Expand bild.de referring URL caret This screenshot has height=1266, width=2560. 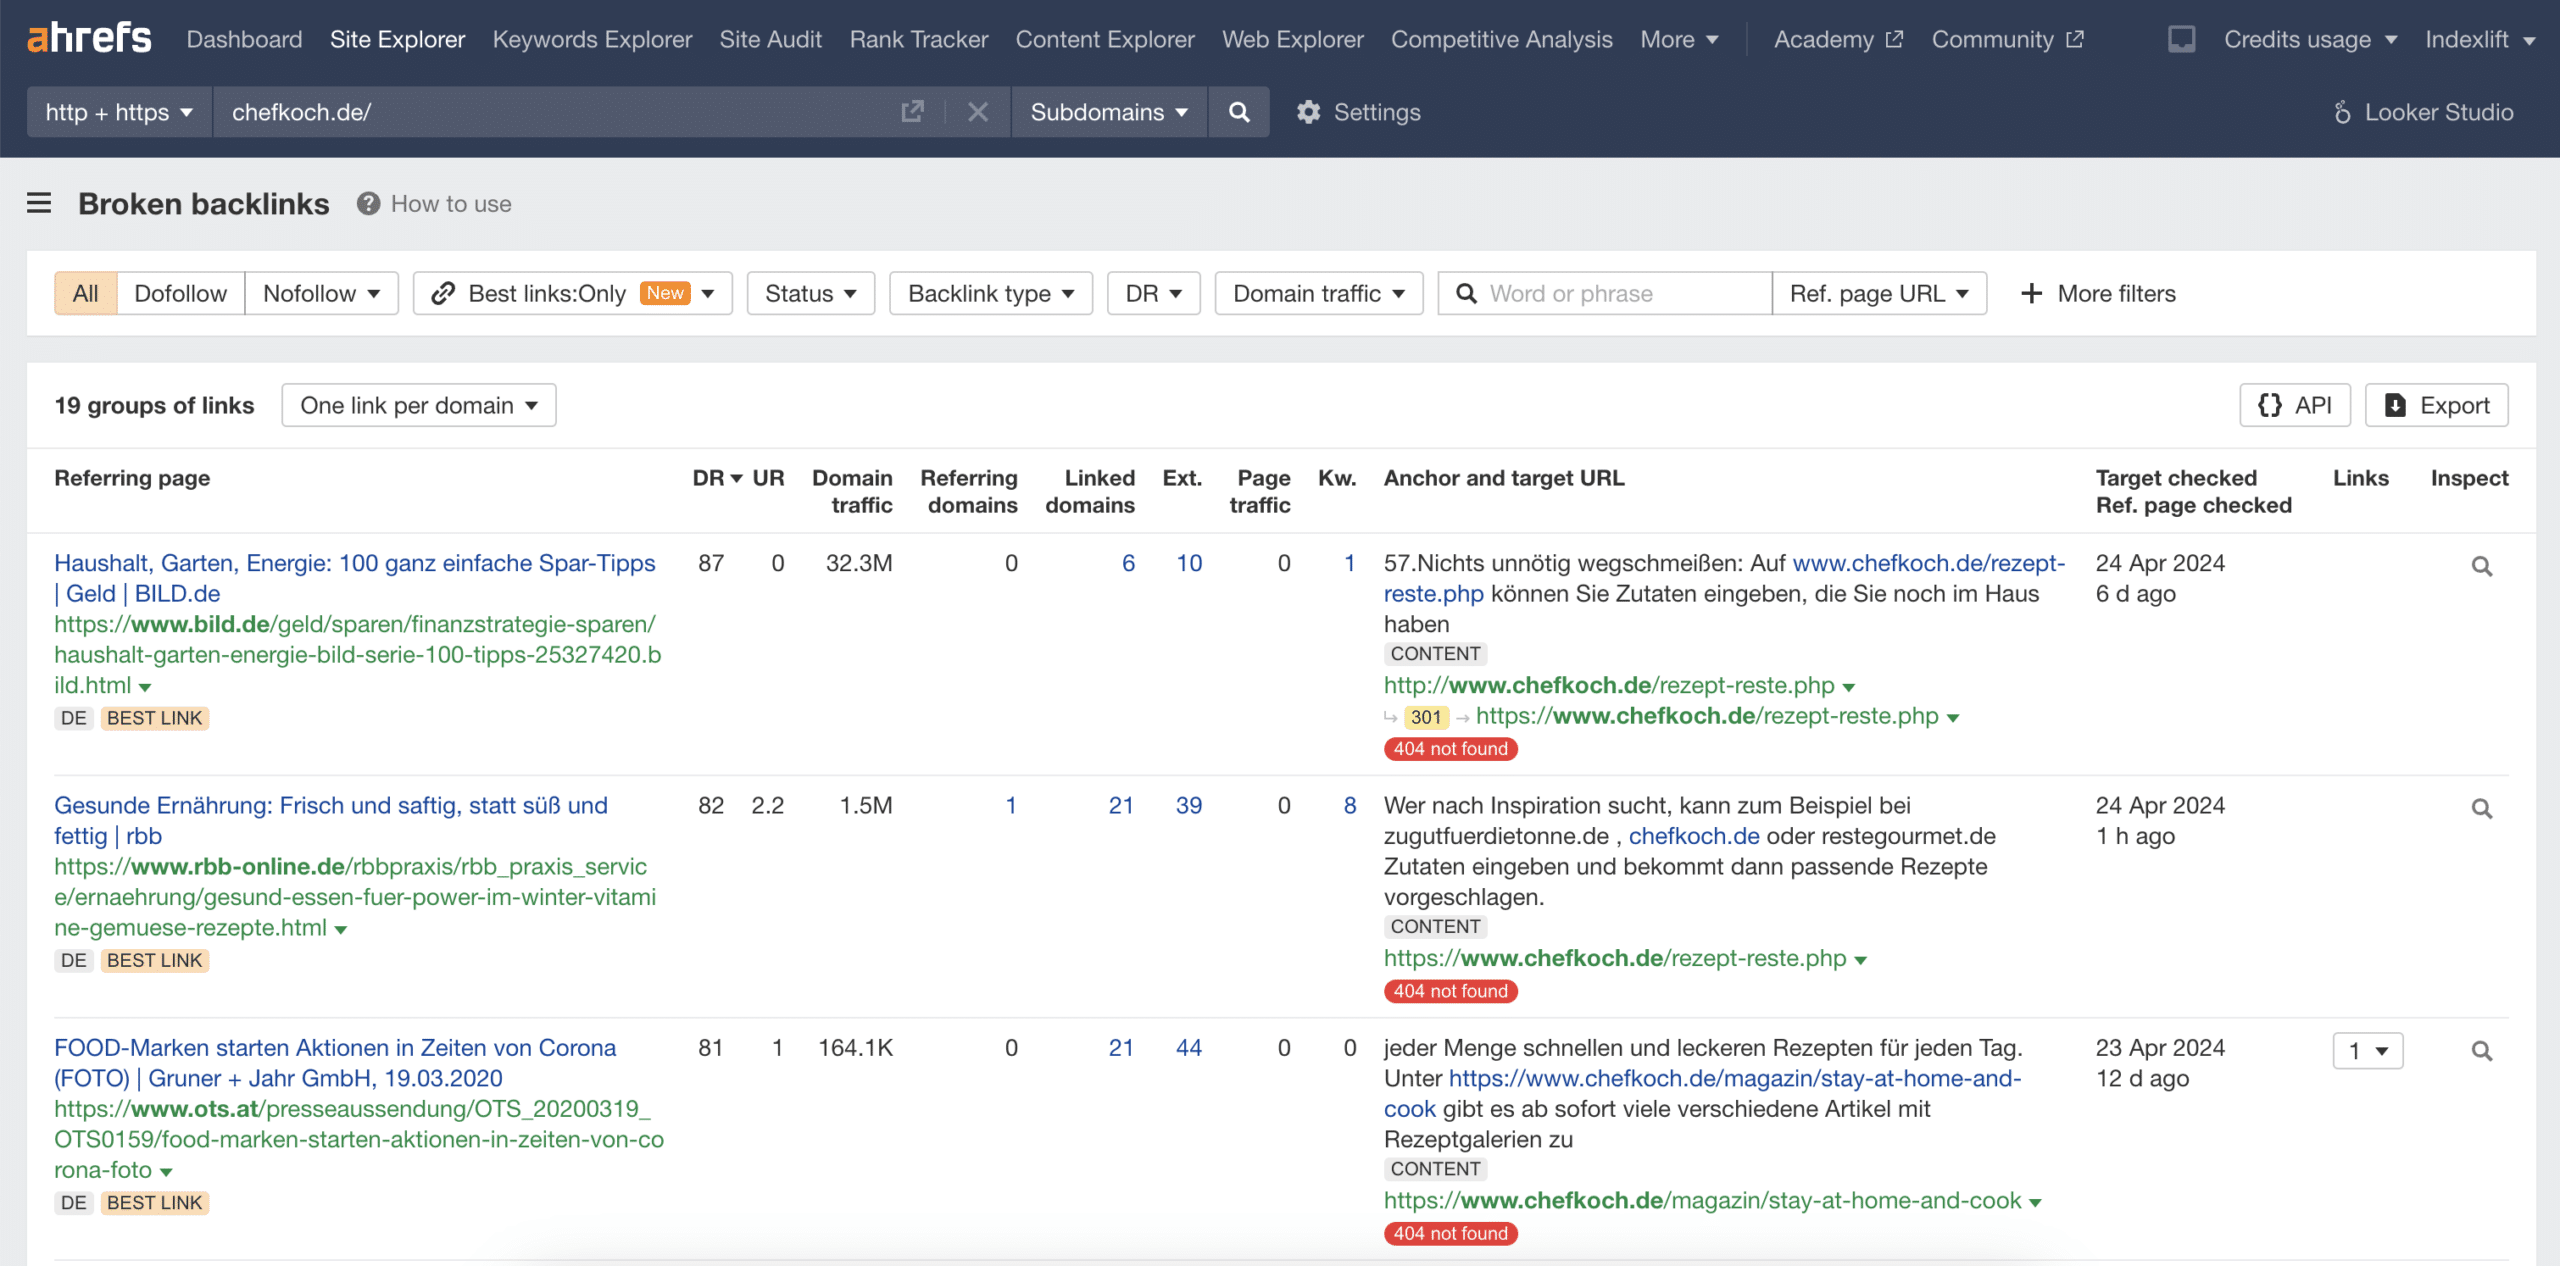tap(145, 687)
